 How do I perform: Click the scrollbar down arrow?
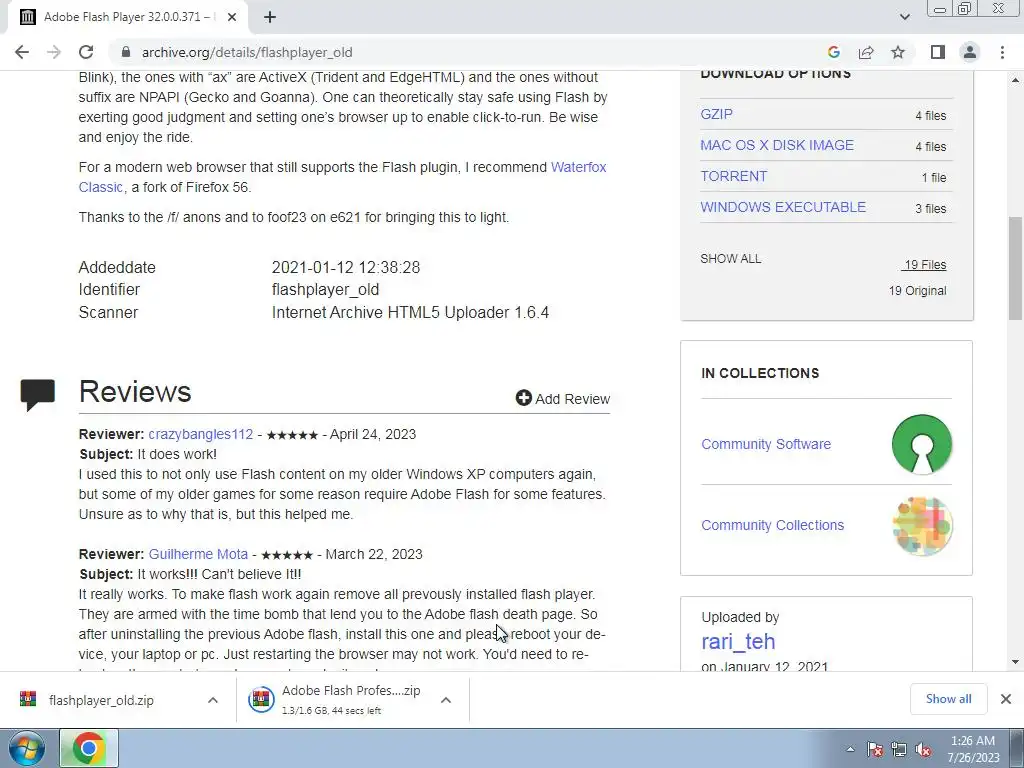[x=1016, y=662]
